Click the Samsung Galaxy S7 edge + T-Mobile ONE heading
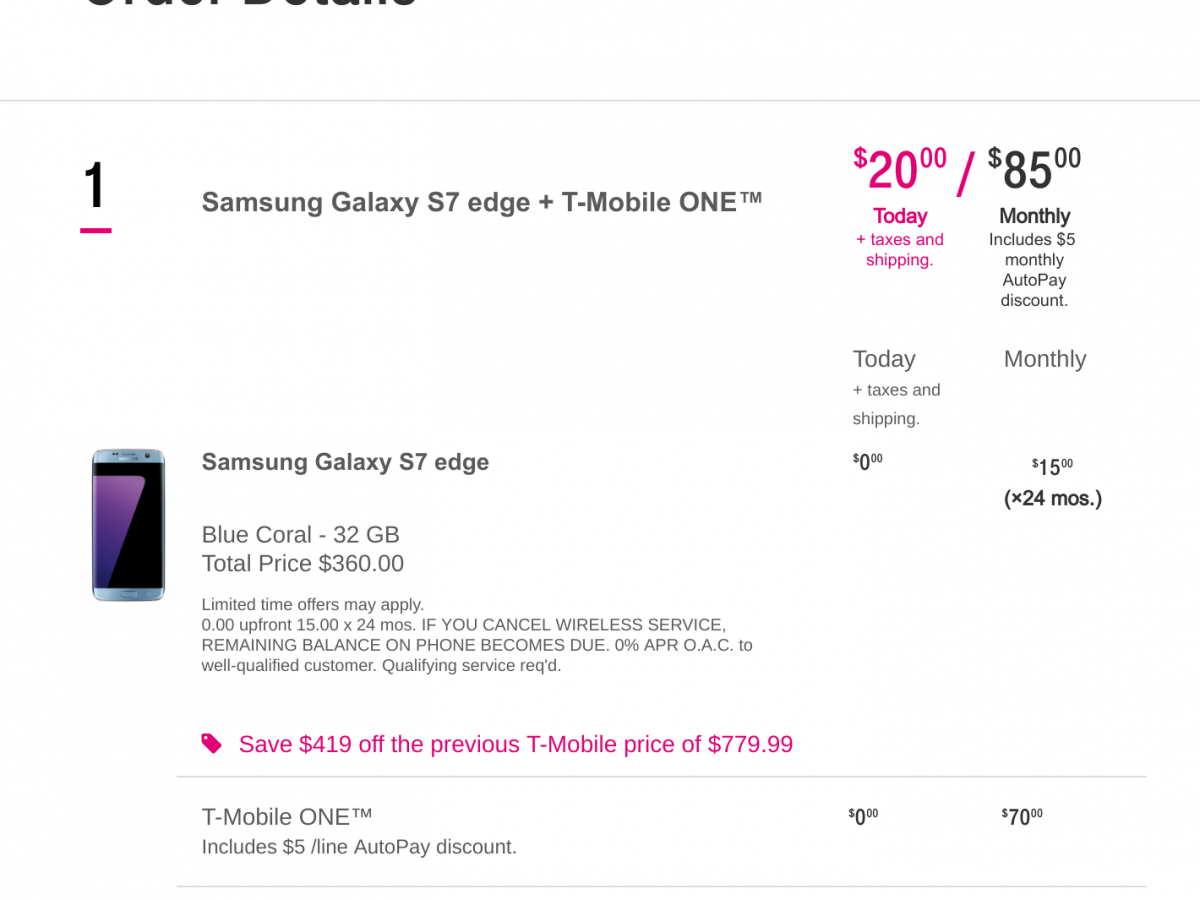 tap(482, 202)
